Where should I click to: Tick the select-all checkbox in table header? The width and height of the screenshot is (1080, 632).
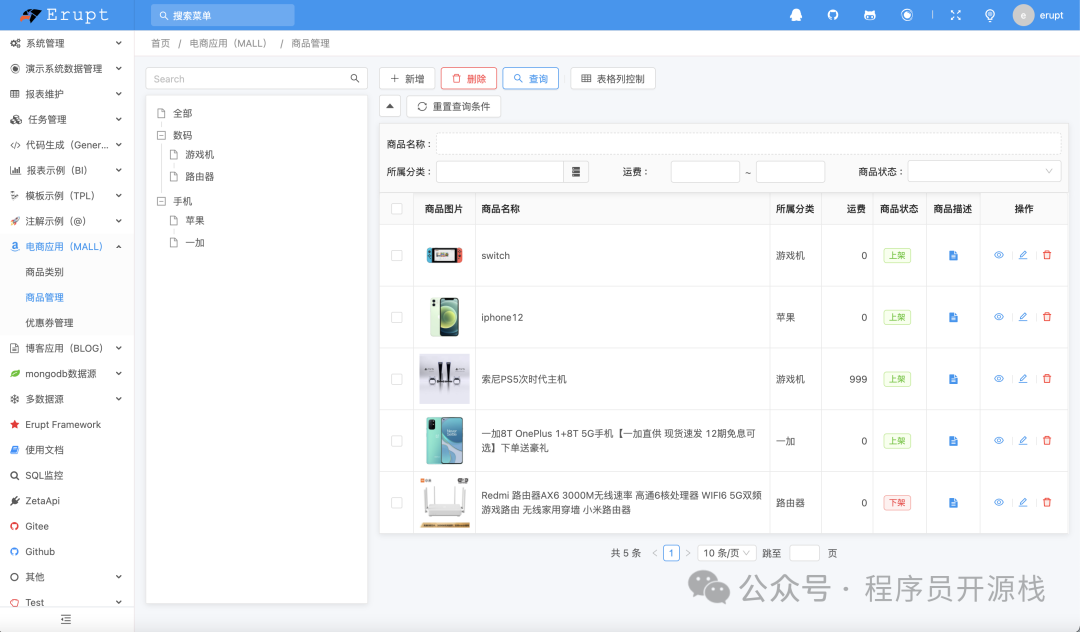point(397,209)
